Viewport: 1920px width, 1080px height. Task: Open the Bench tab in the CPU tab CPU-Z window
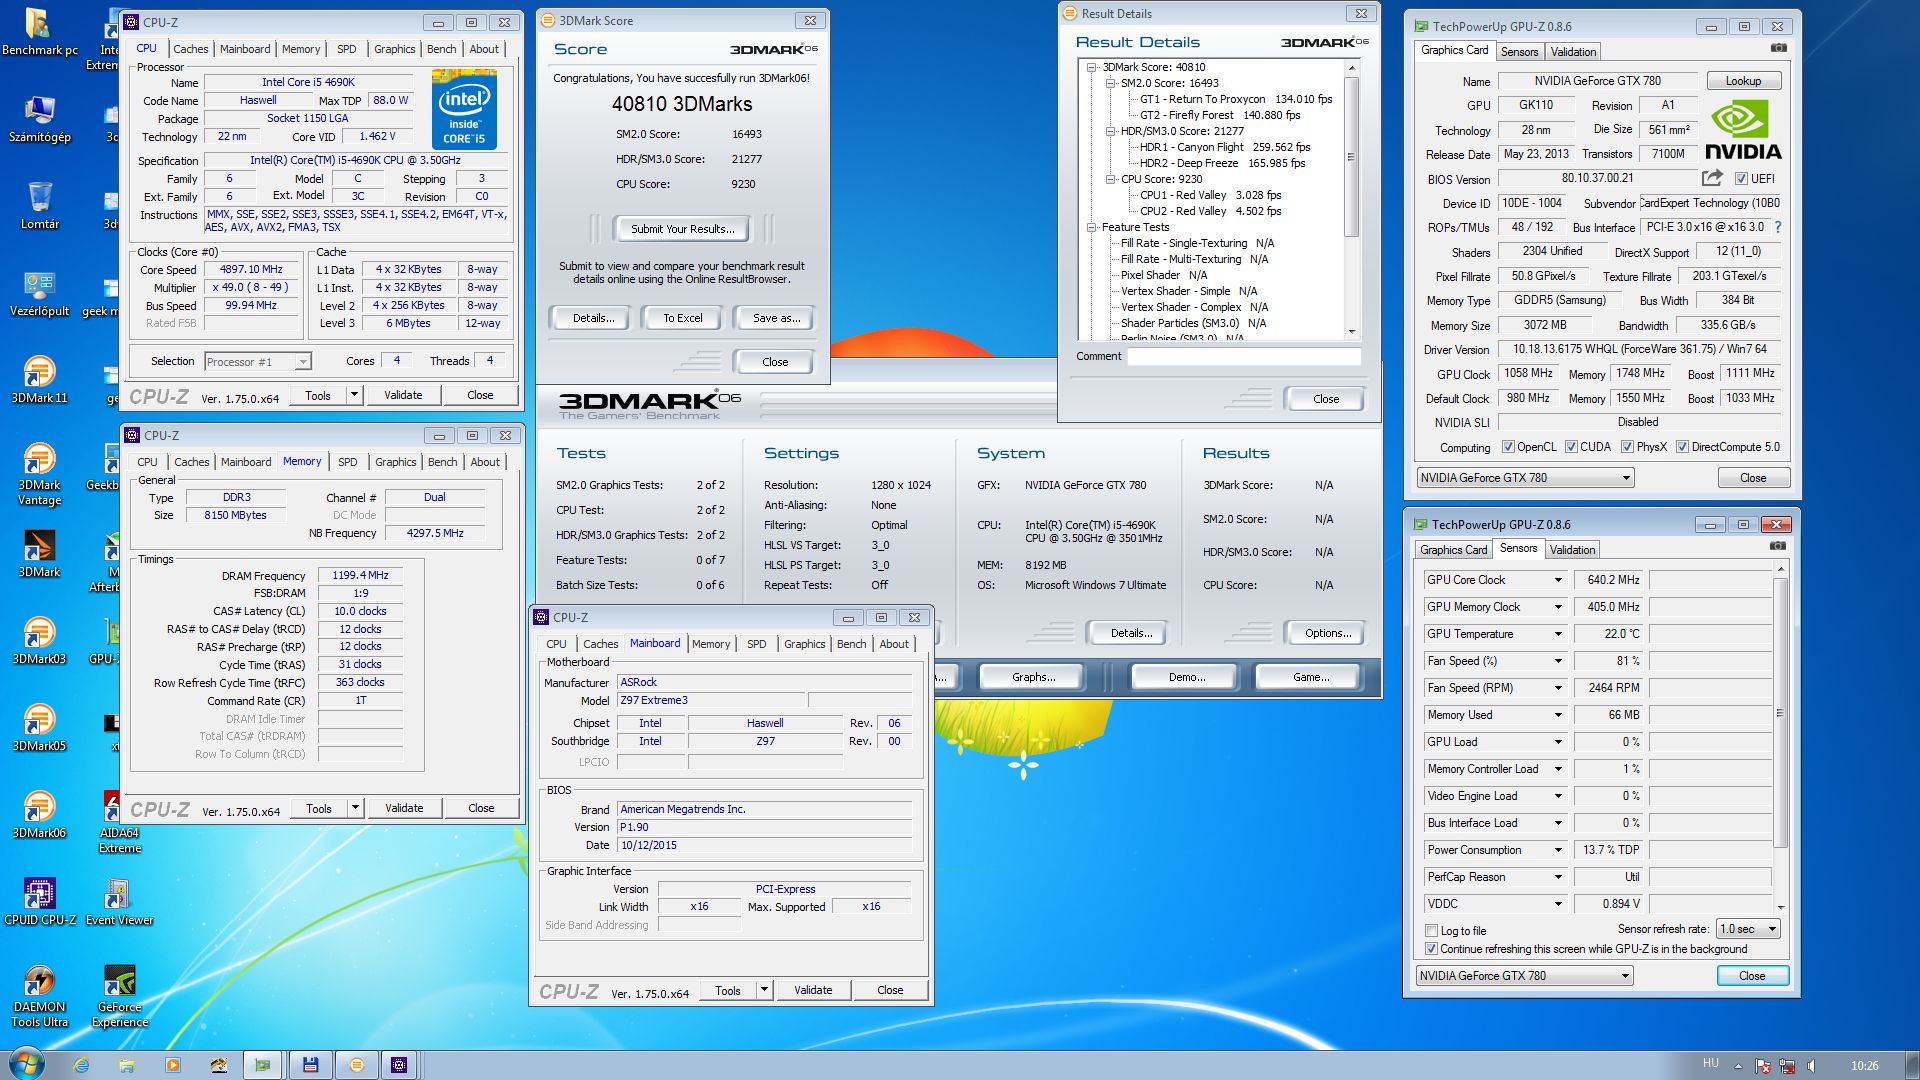[x=441, y=49]
